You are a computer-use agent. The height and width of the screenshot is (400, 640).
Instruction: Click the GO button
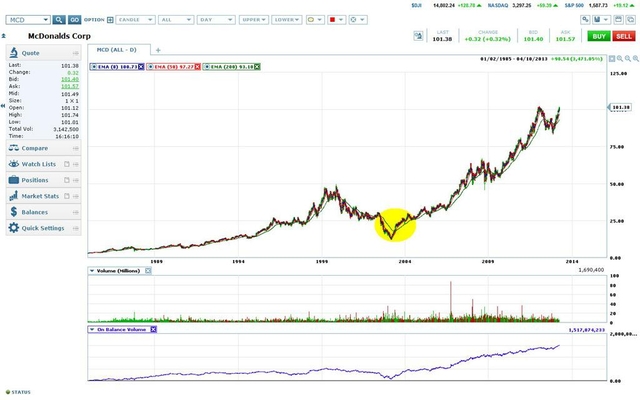click(74, 20)
